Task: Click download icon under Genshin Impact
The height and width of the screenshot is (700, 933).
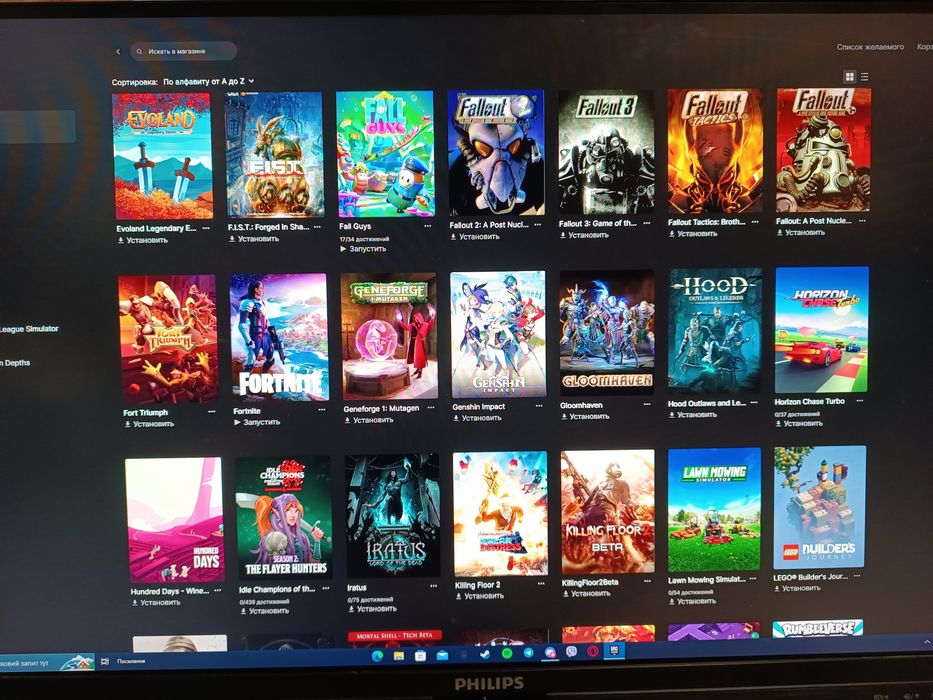Action: (x=456, y=418)
